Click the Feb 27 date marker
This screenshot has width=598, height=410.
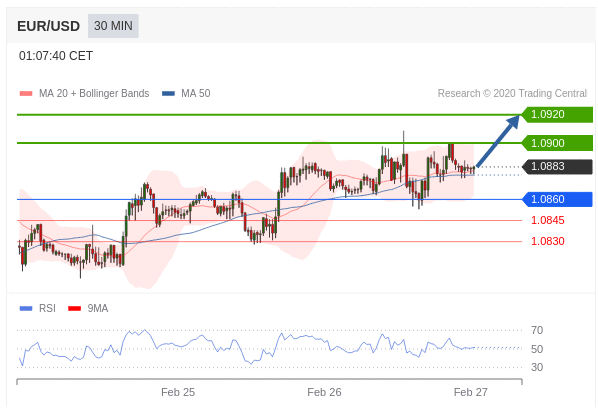[x=471, y=392]
